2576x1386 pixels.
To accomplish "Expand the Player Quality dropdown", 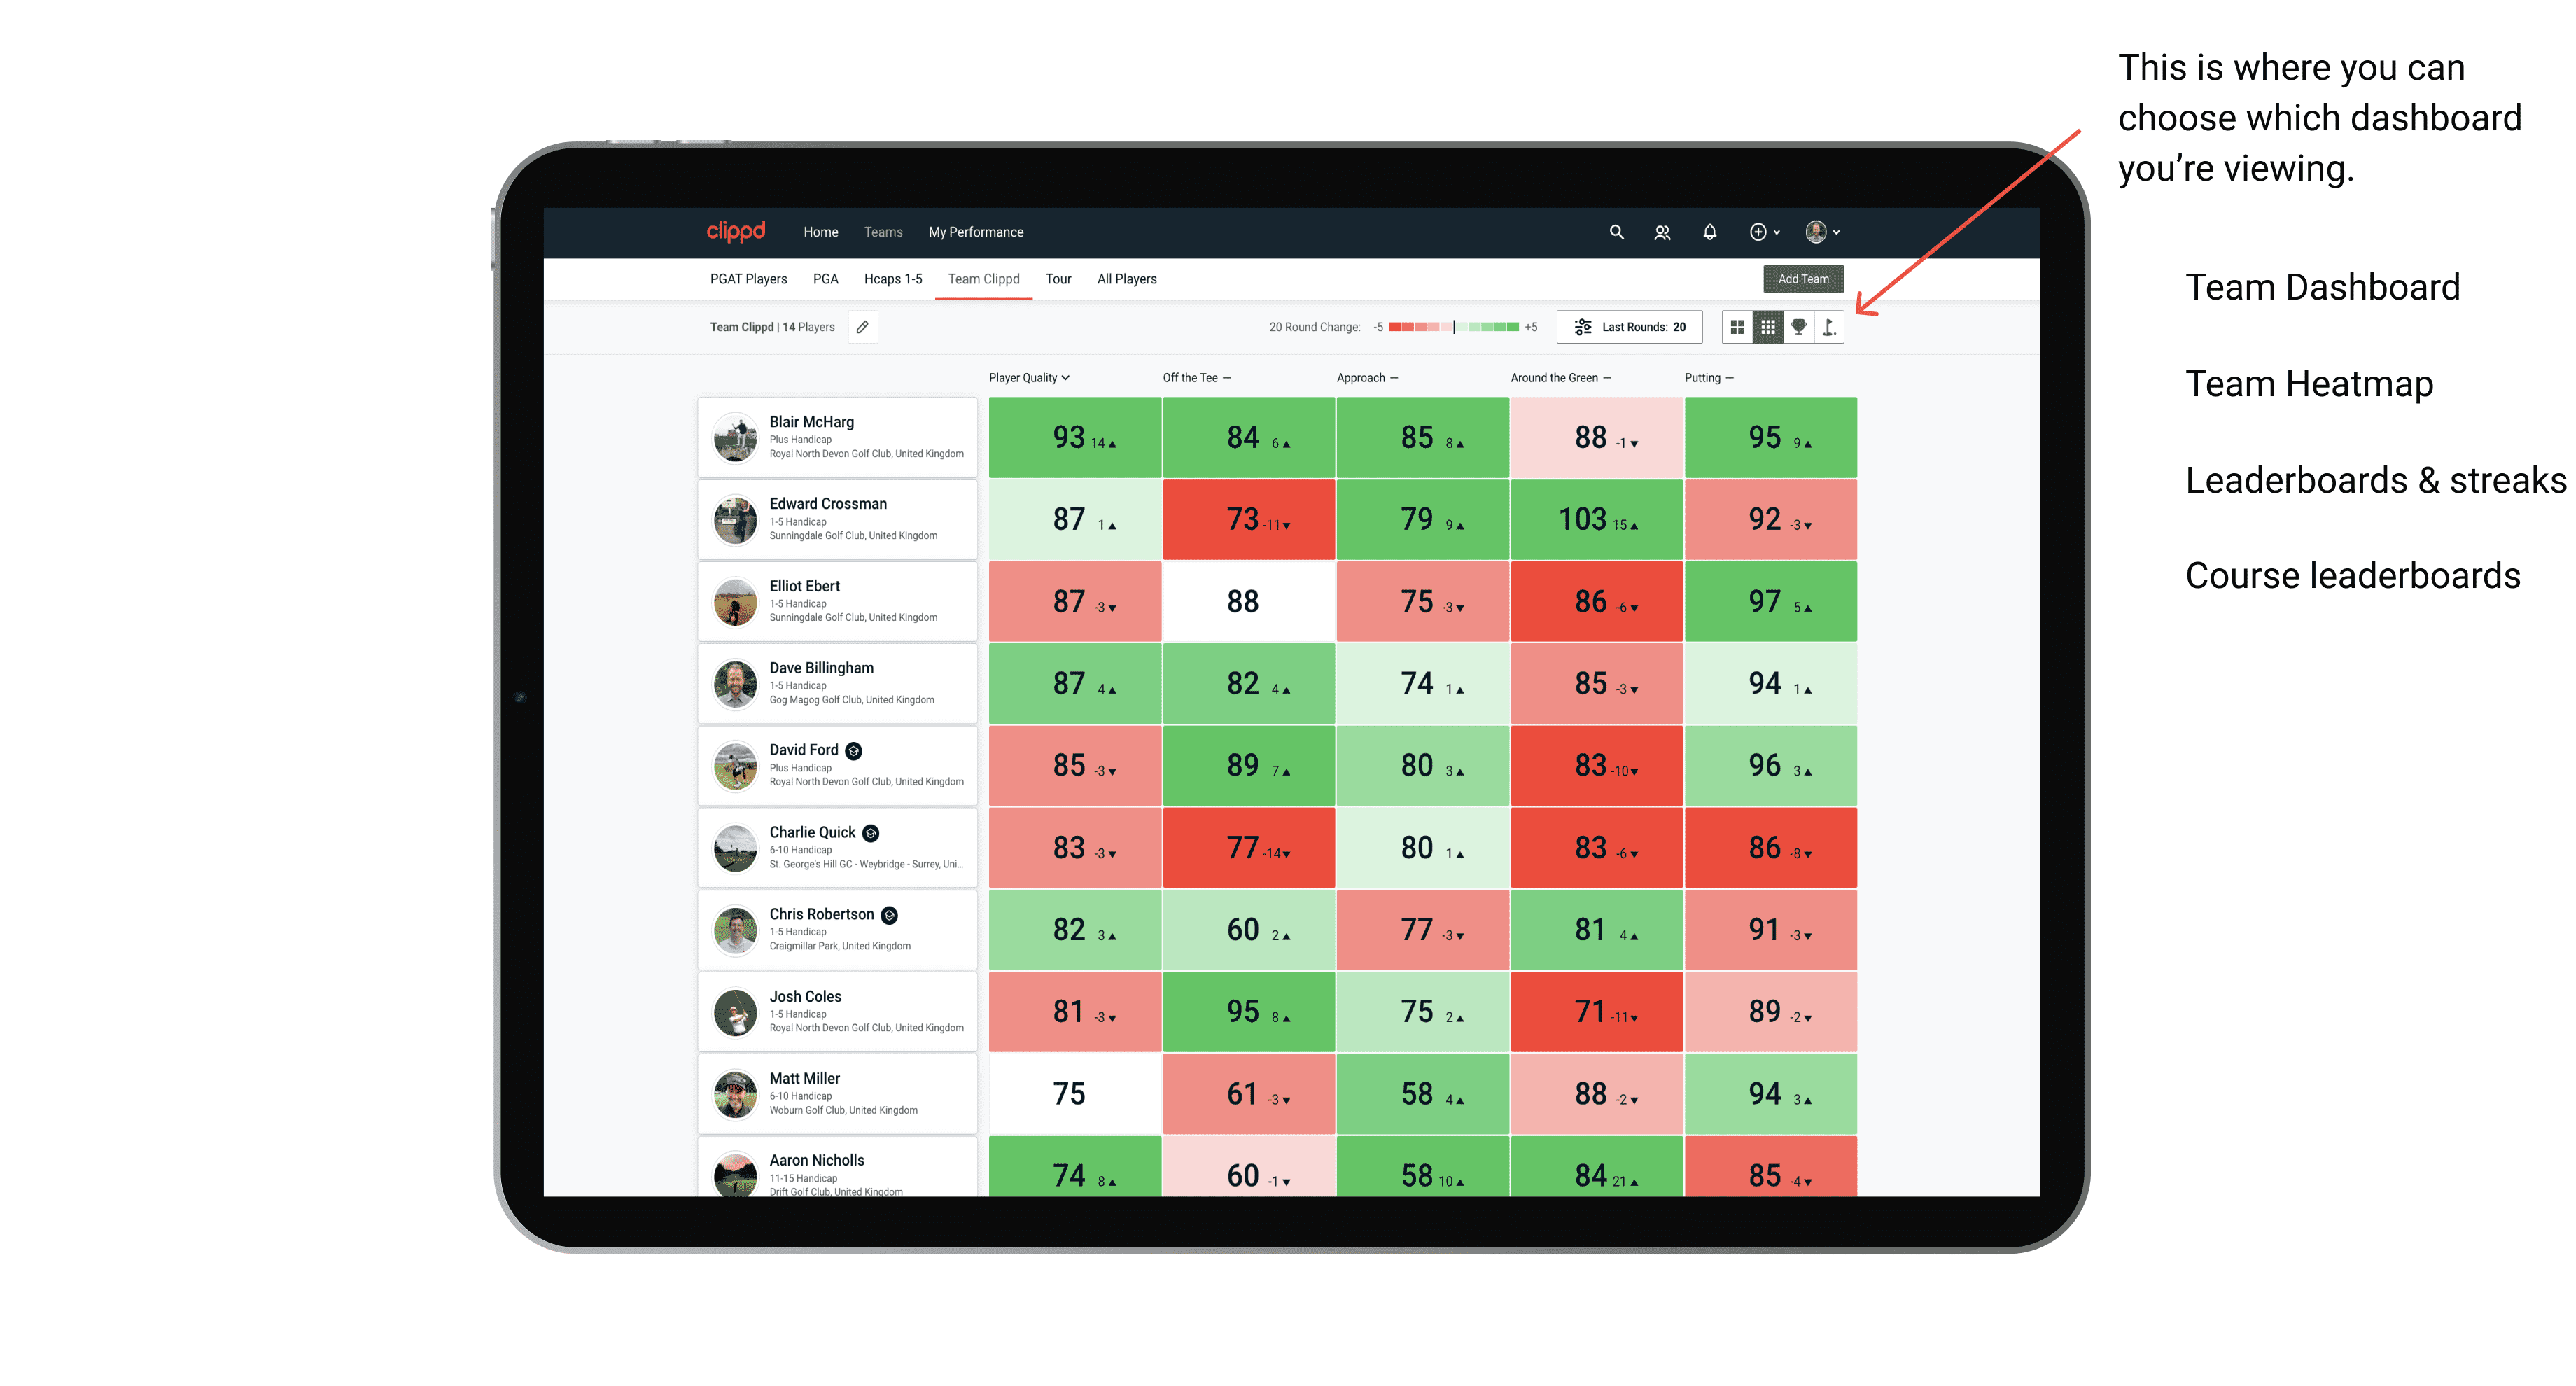I will point(1025,379).
